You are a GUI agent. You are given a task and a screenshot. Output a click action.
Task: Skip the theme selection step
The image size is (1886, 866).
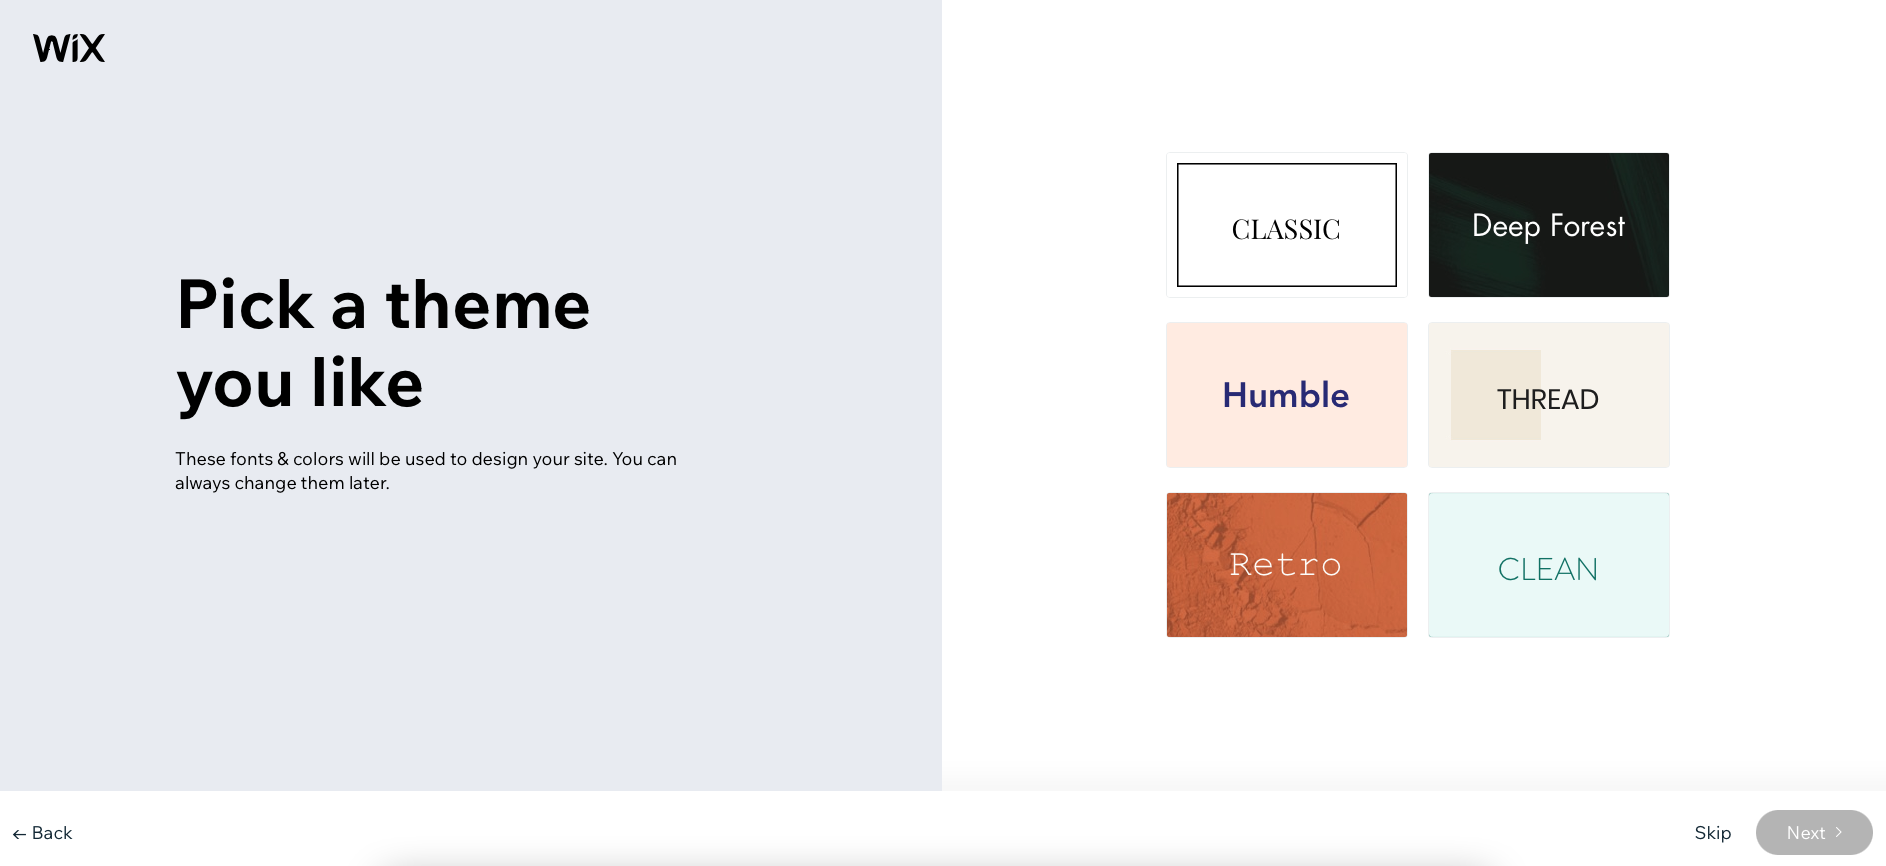click(x=1713, y=833)
